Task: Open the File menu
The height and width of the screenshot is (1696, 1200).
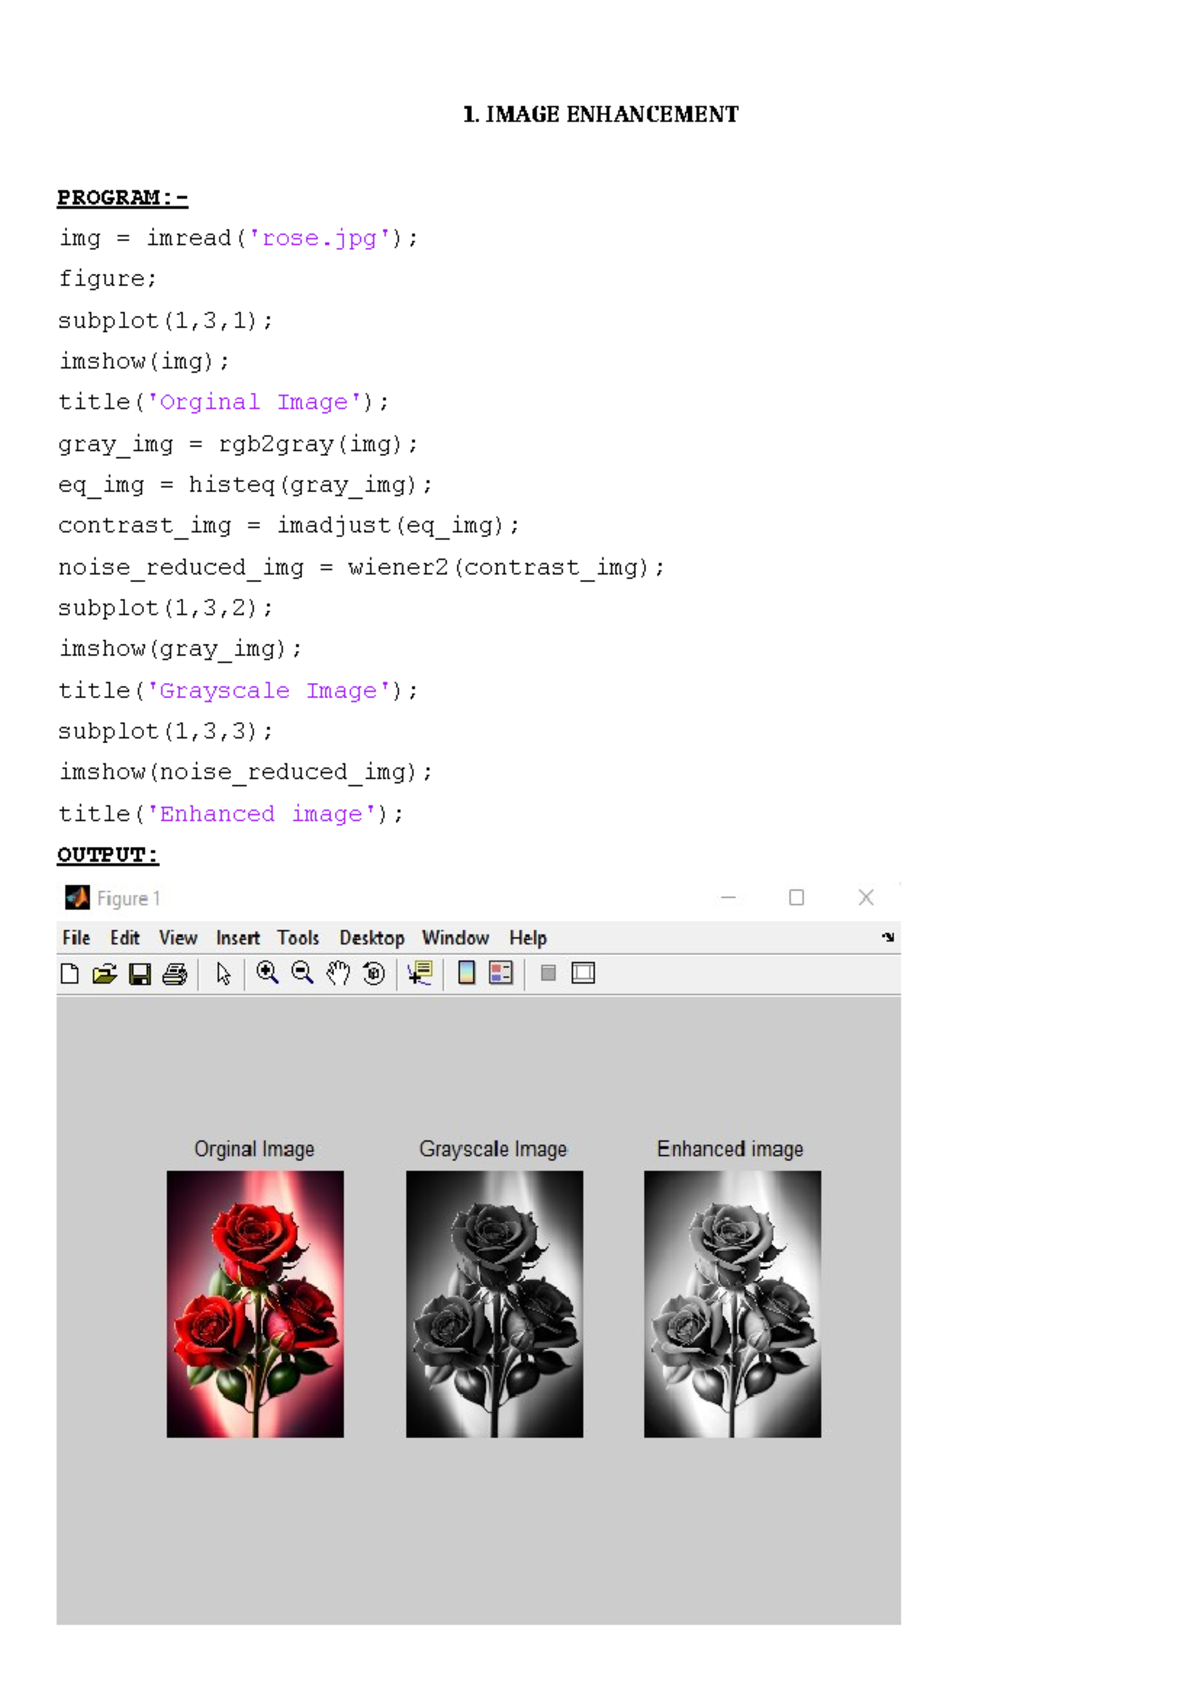Action: (76, 938)
